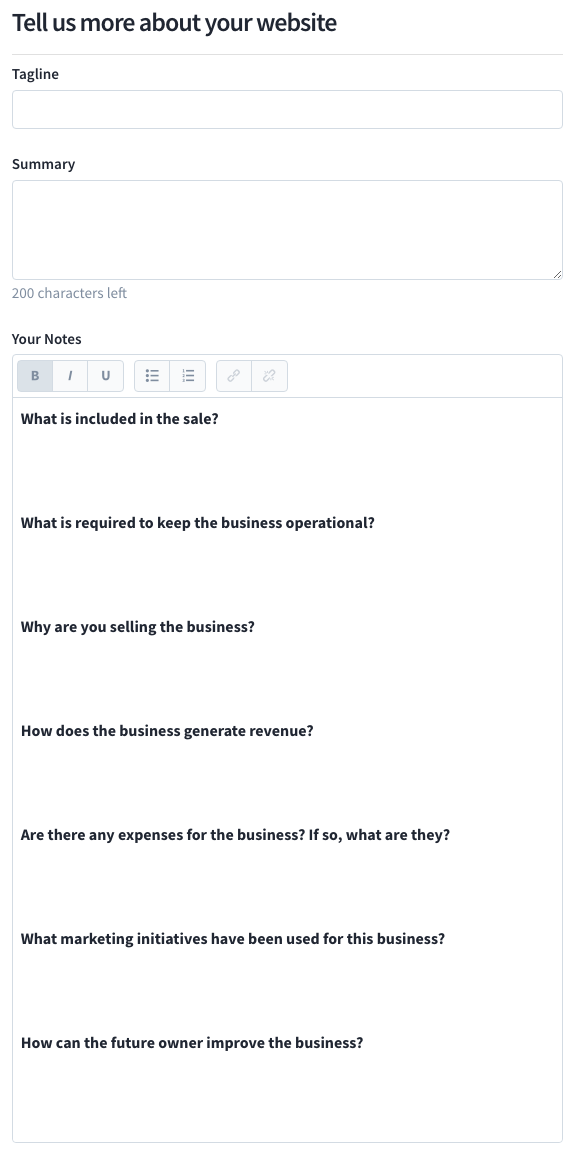Click the Tagline input field
Image resolution: width=580 pixels, height=1158 pixels.
pyautogui.click(x=287, y=109)
